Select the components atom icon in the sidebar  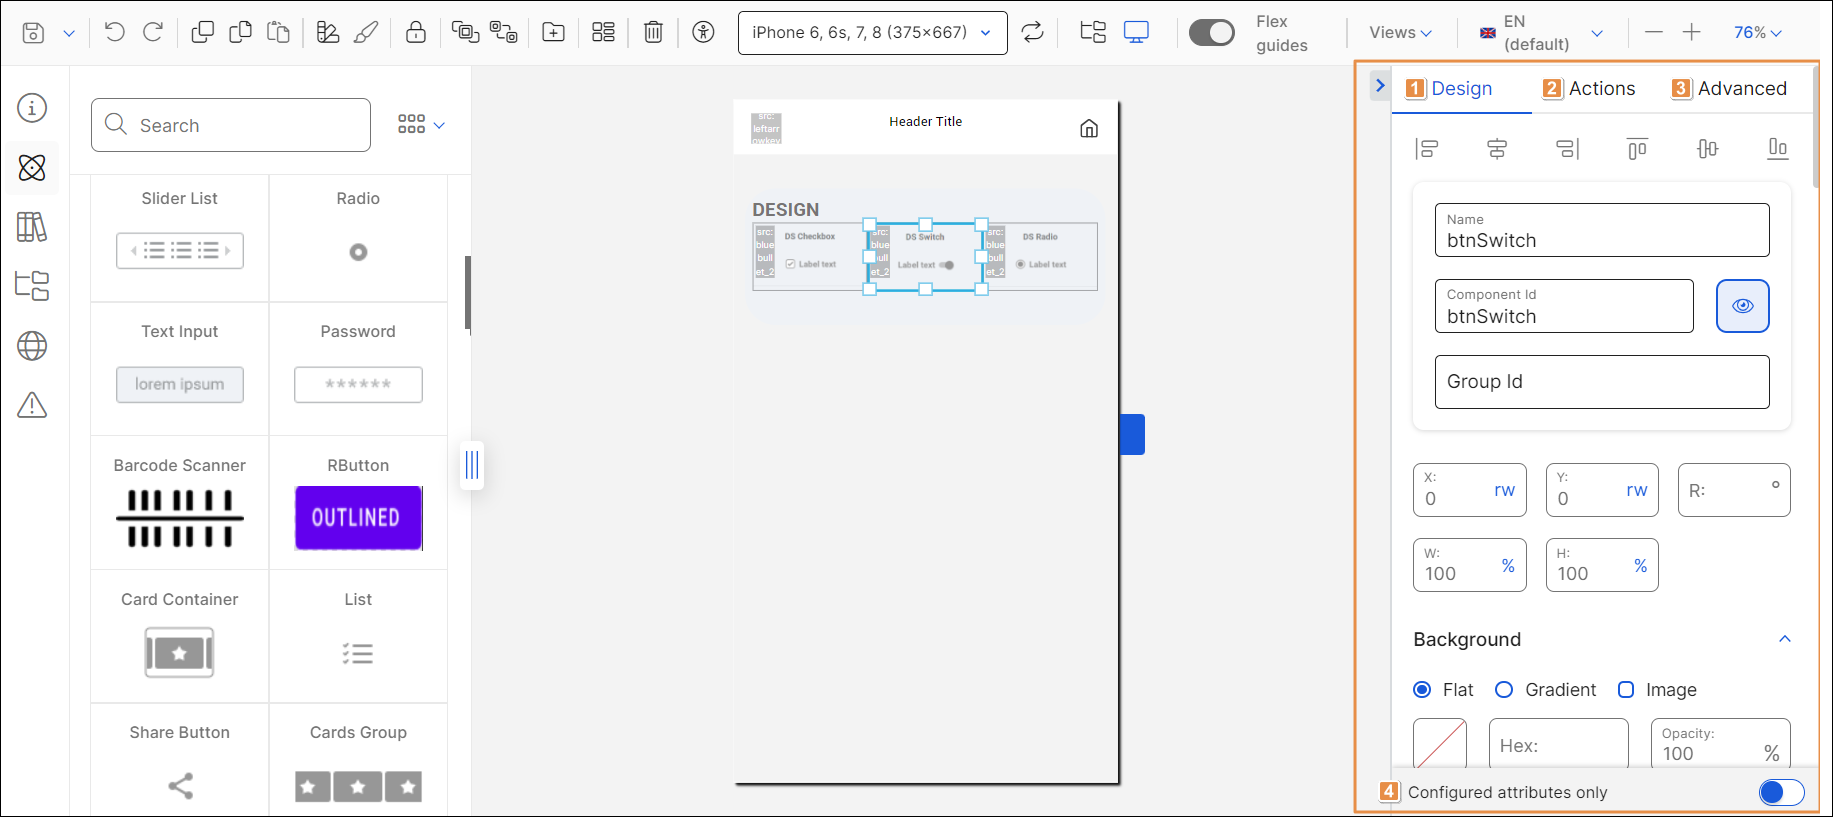(x=32, y=167)
